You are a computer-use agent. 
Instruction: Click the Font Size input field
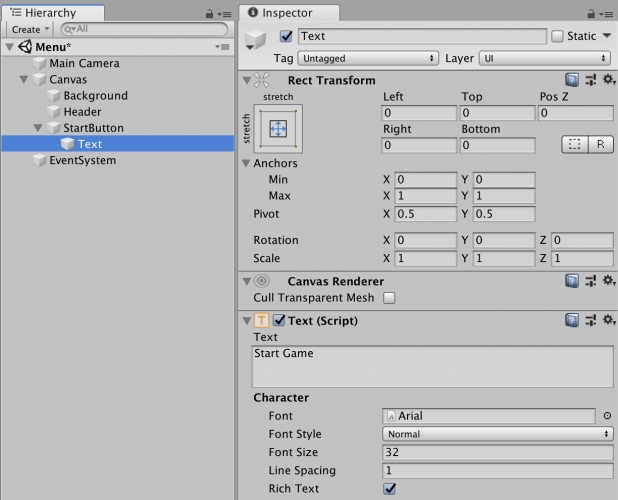[497, 452]
